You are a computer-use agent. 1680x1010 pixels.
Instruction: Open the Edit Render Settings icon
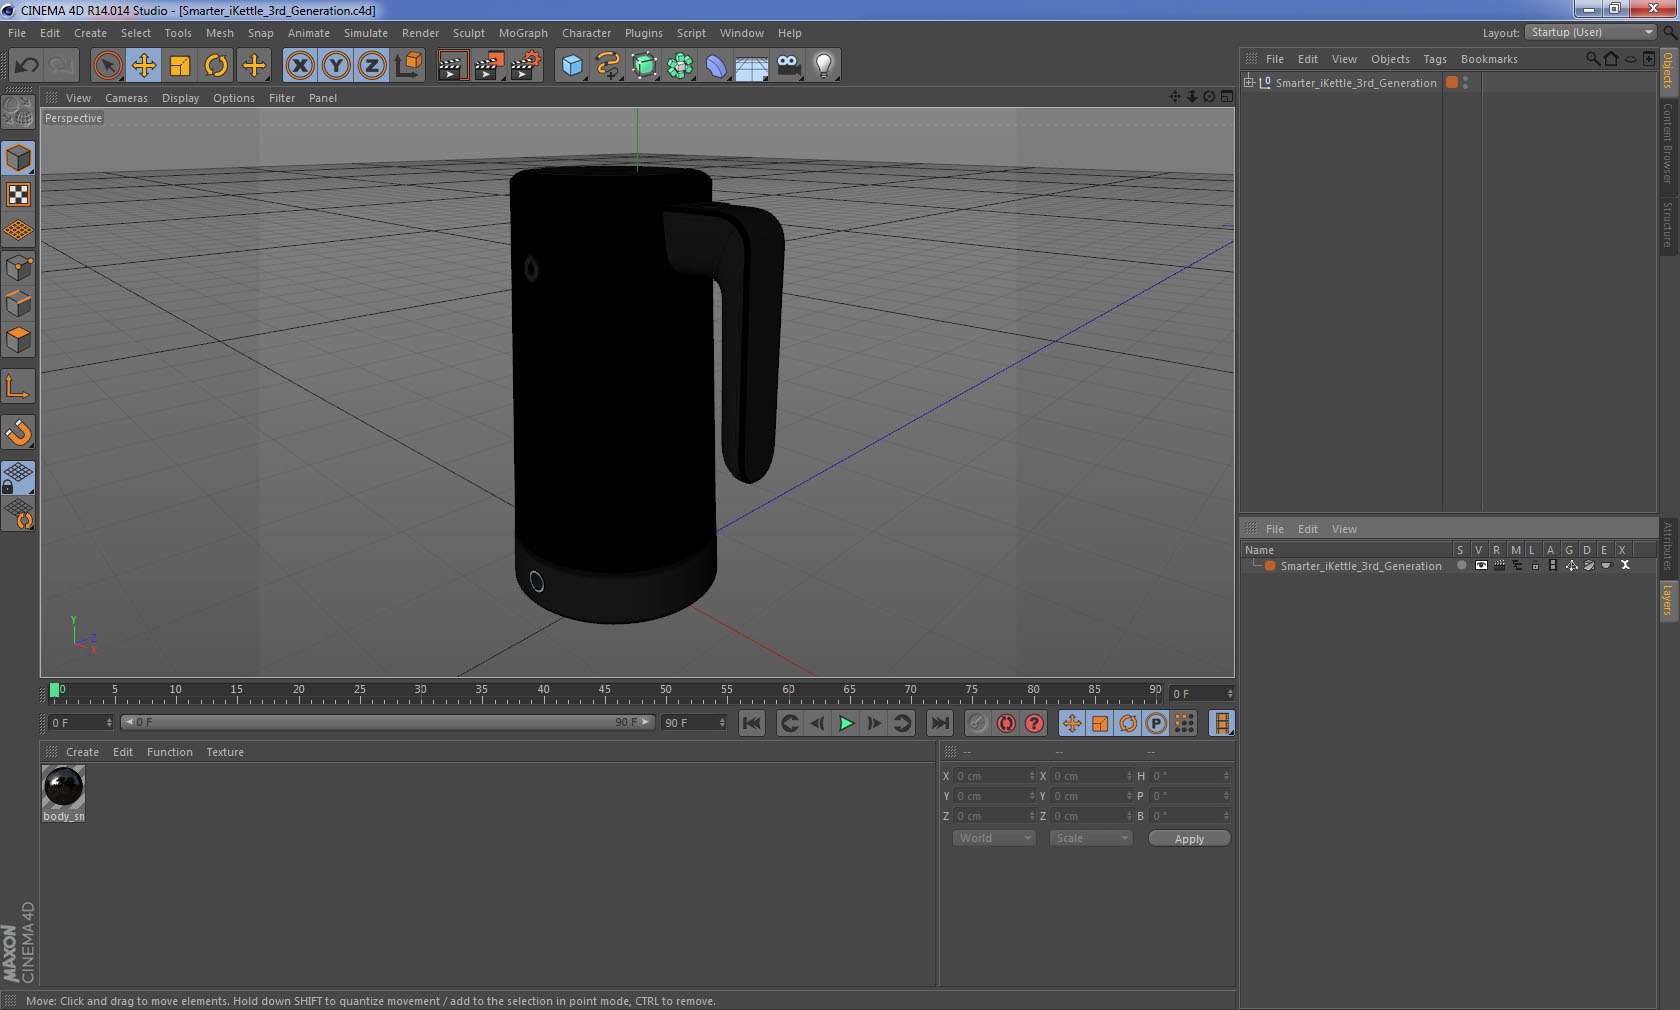click(x=526, y=66)
